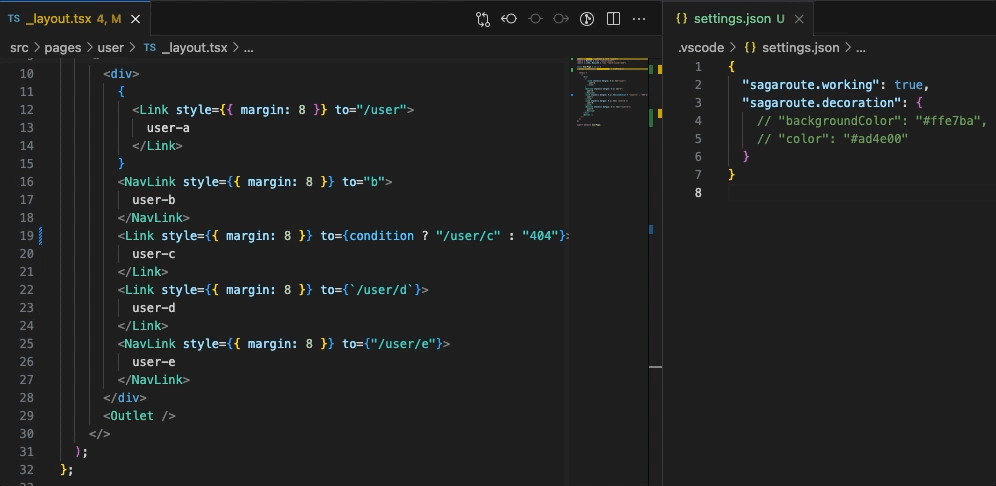Place cursor on user-e text

(x=154, y=361)
